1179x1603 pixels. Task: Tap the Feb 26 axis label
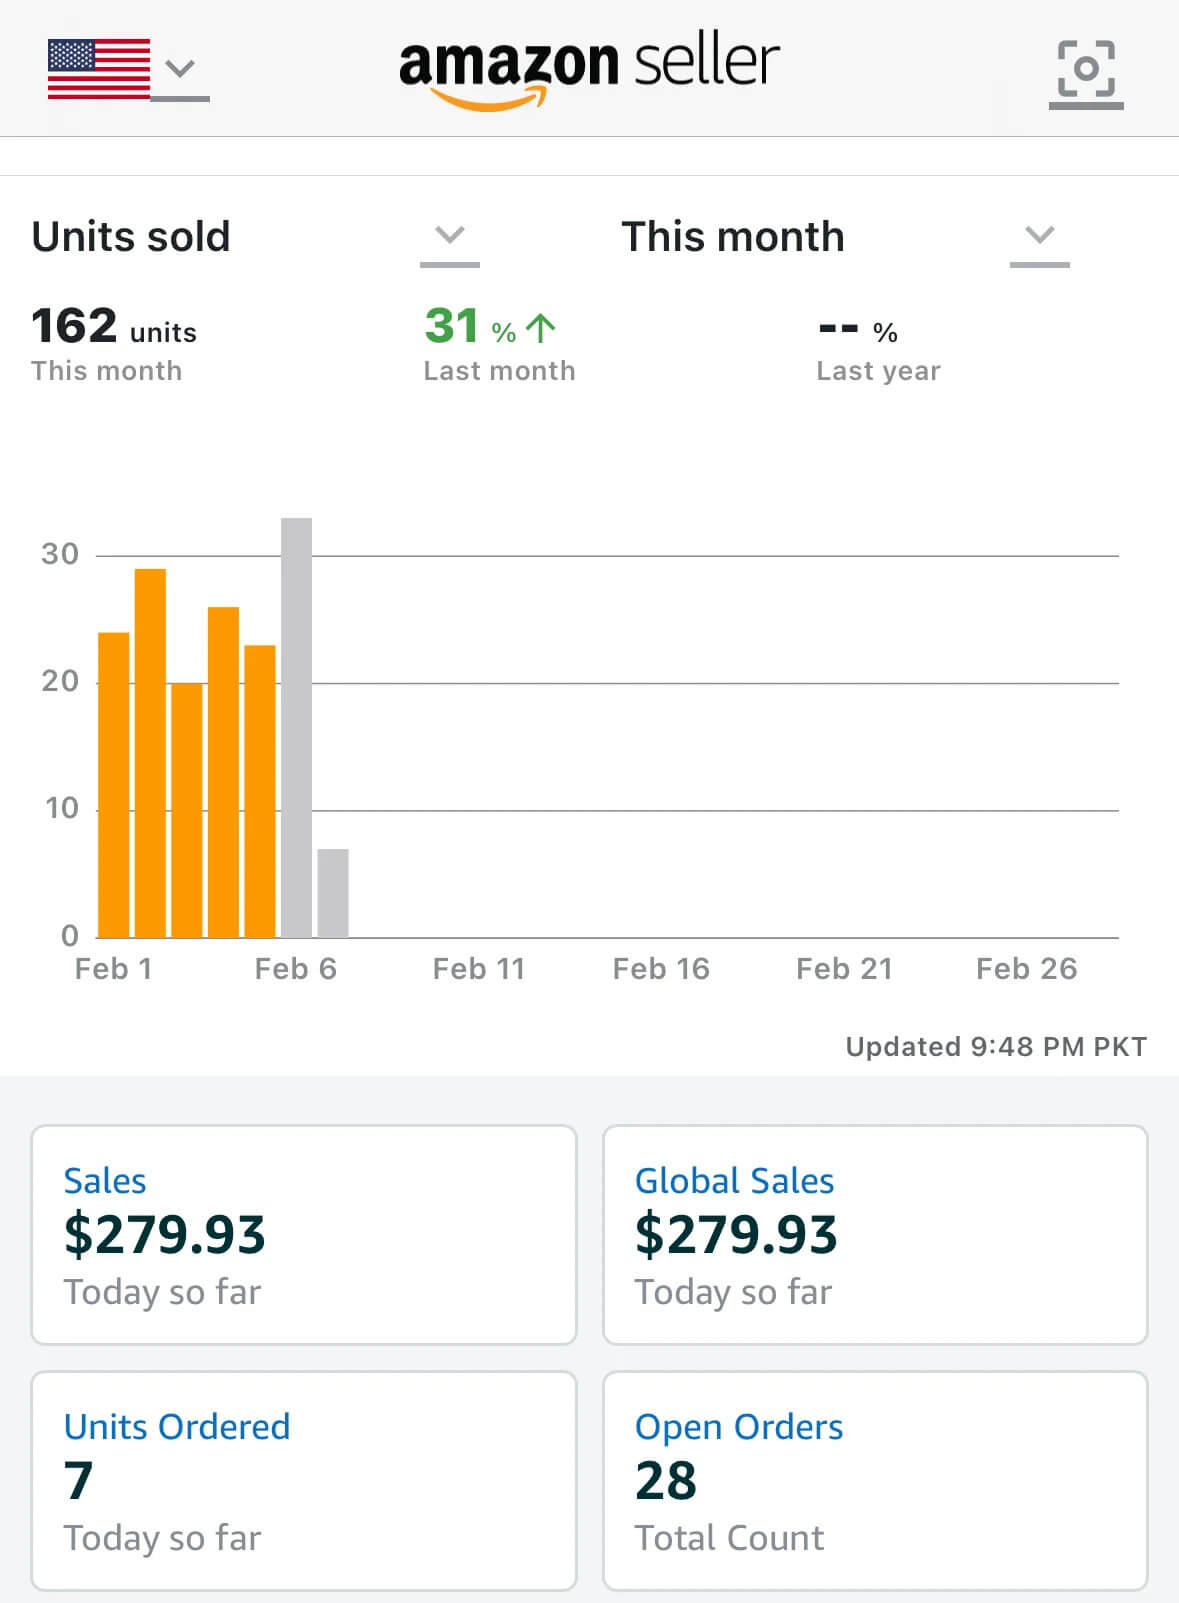(1027, 968)
